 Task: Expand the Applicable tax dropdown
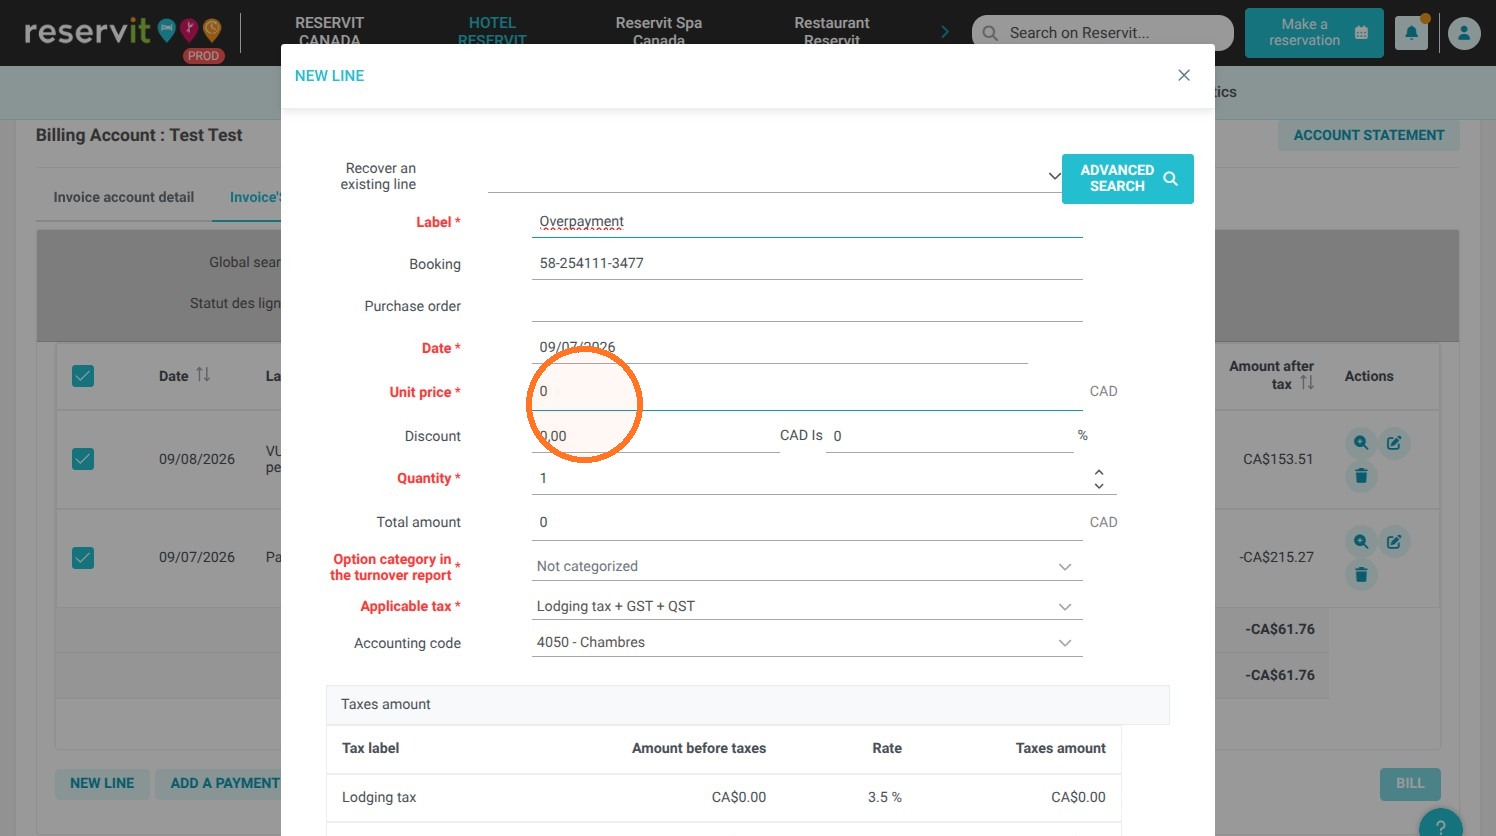(807, 606)
